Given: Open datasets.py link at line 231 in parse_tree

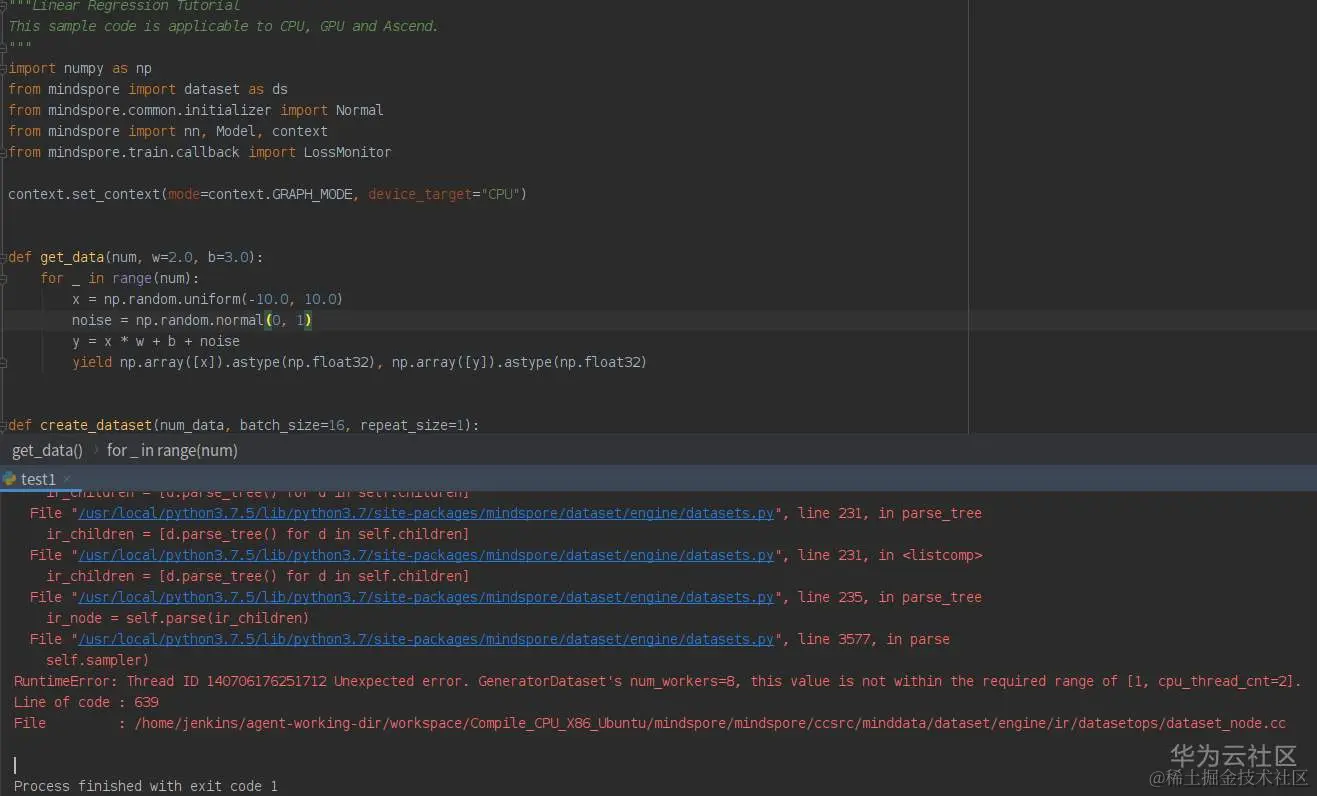Looking at the screenshot, I should (426, 513).
